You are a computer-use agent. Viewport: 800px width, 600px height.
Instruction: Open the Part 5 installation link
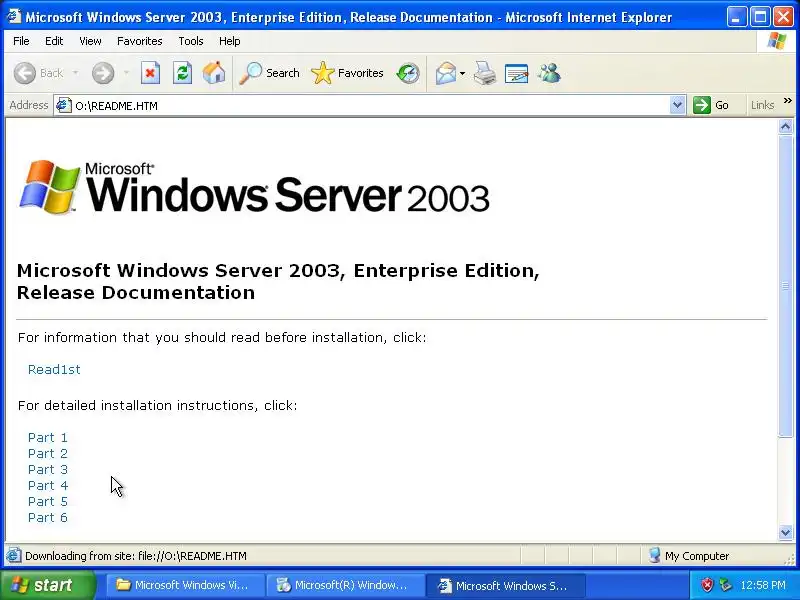47,502
